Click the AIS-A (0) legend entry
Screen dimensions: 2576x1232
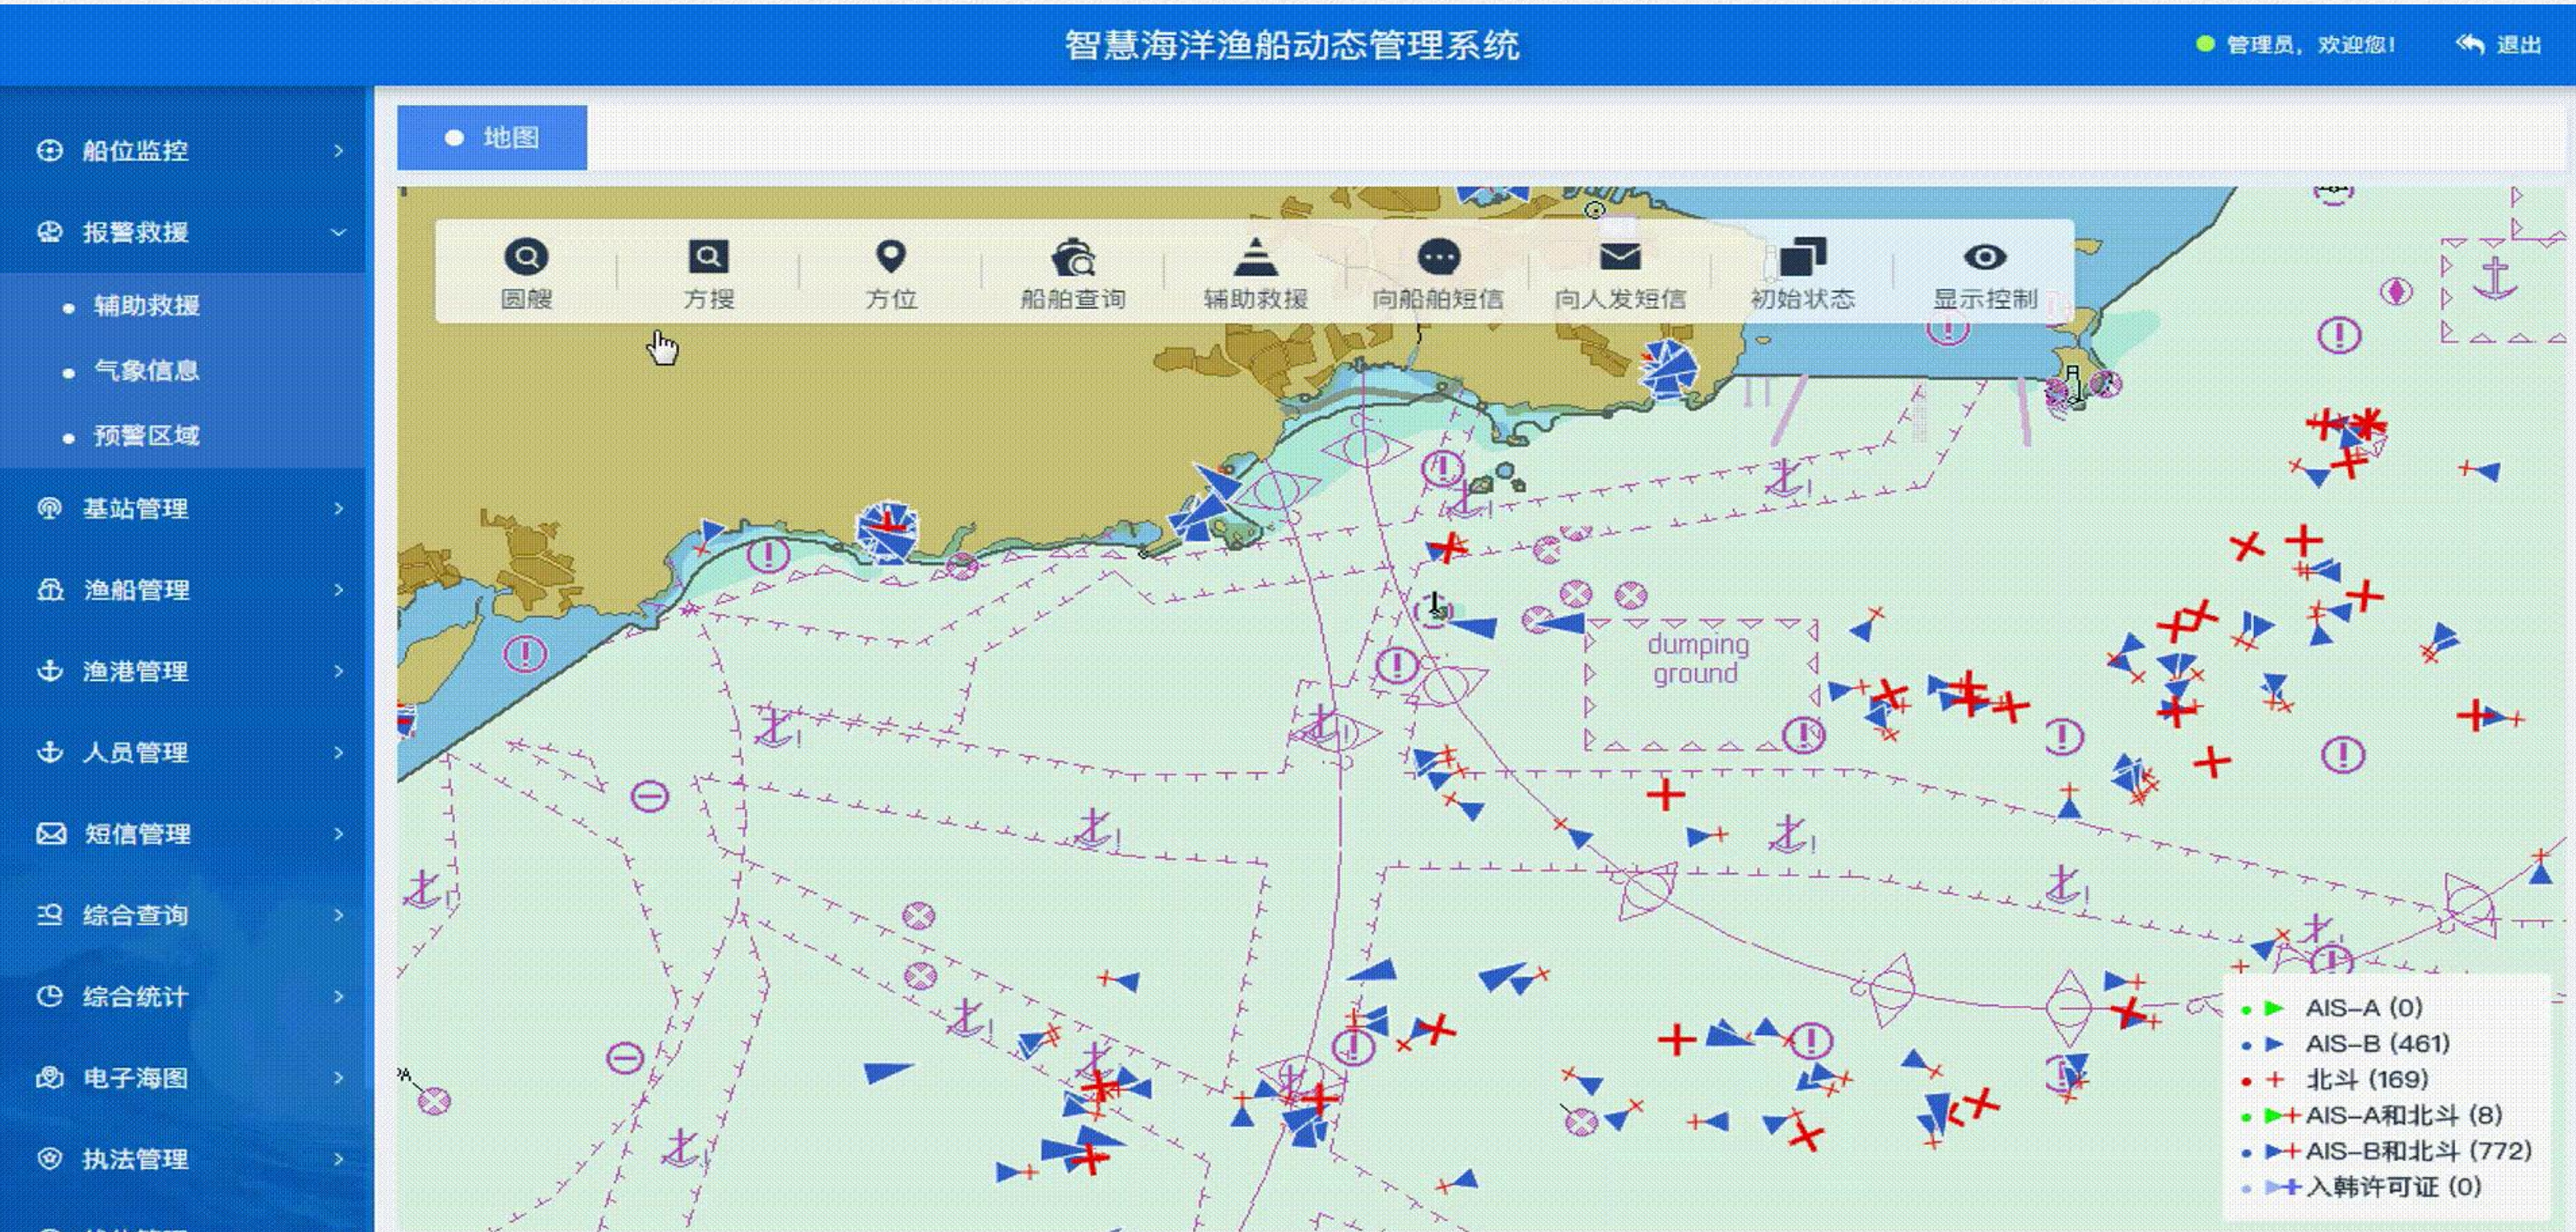click(x=2364, y=1007)
